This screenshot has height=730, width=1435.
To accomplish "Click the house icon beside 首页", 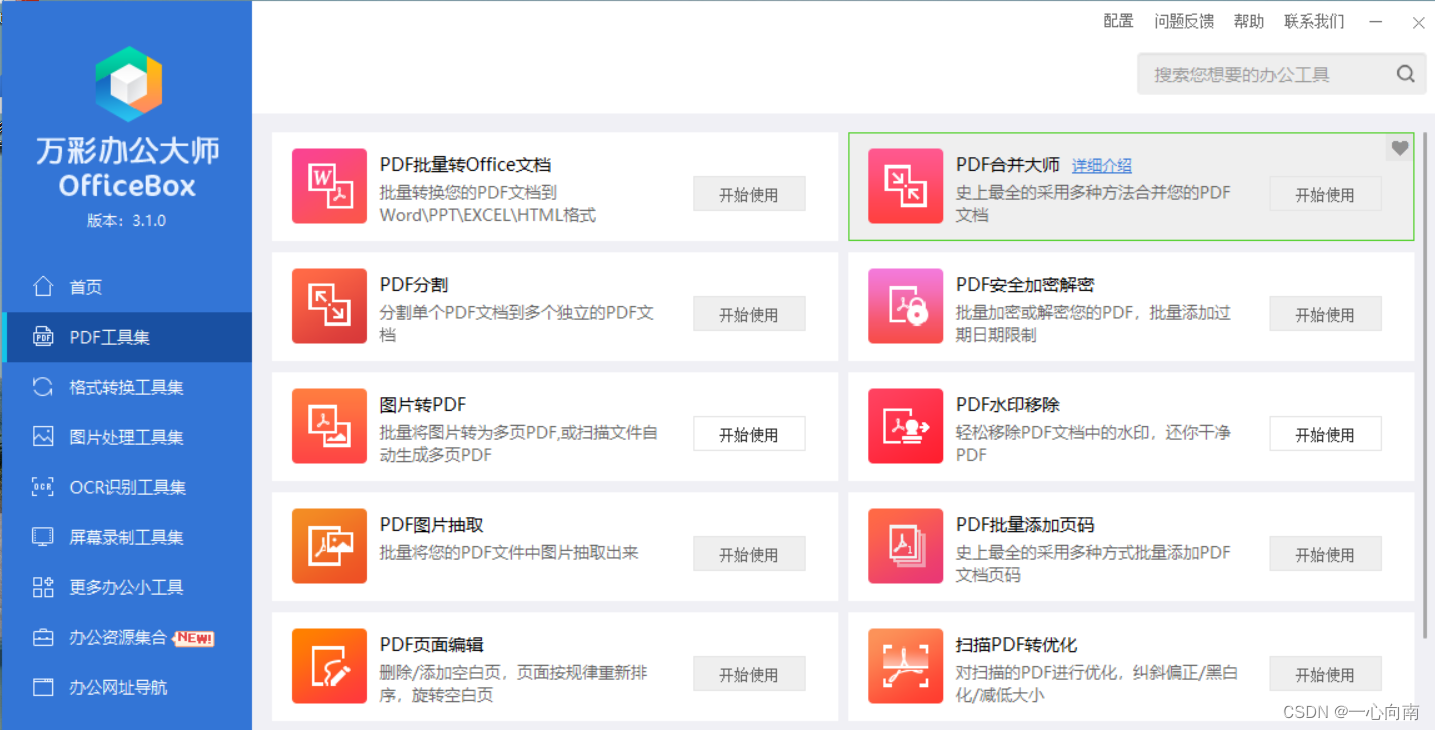I will pyautogui.click(x=43, y=287).
